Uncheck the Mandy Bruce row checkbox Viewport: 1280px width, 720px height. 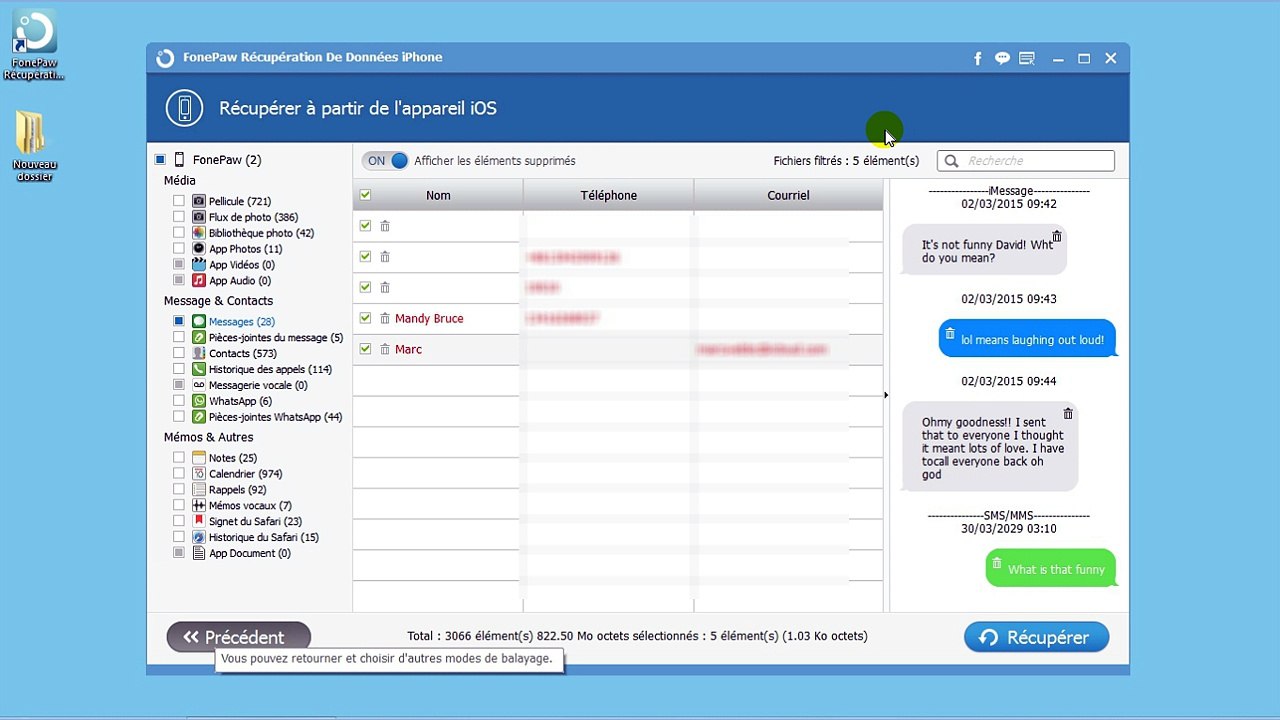pos(365,318)
